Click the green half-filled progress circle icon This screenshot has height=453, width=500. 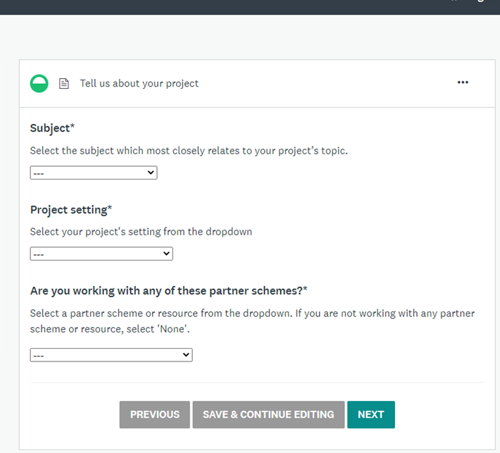(39, 83)
